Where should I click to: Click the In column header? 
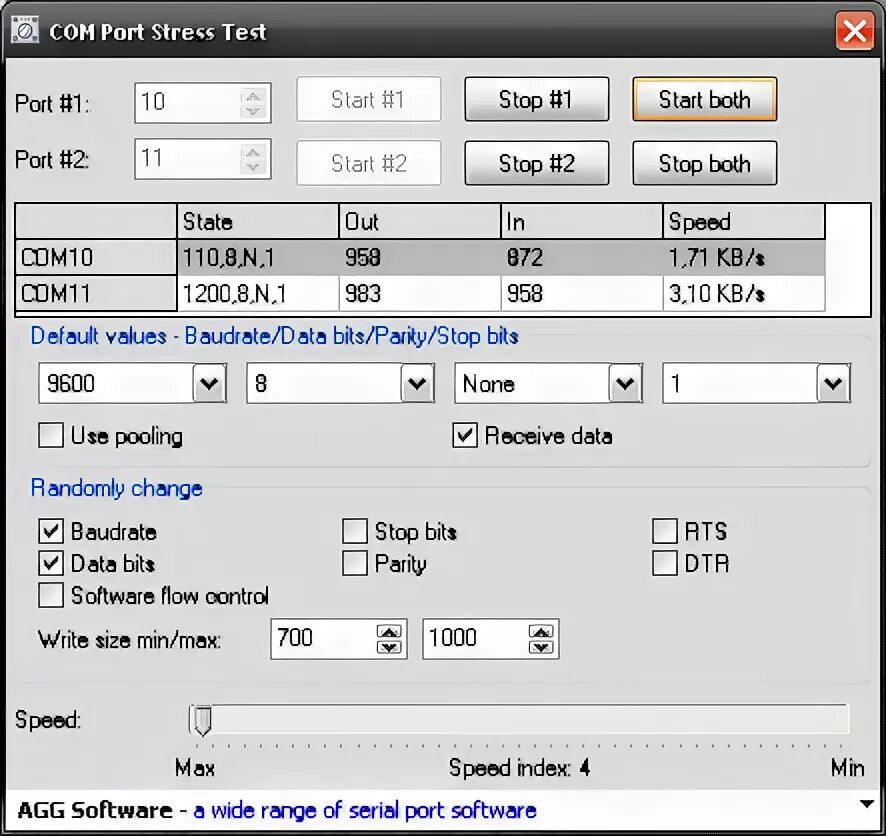point(582,221)
